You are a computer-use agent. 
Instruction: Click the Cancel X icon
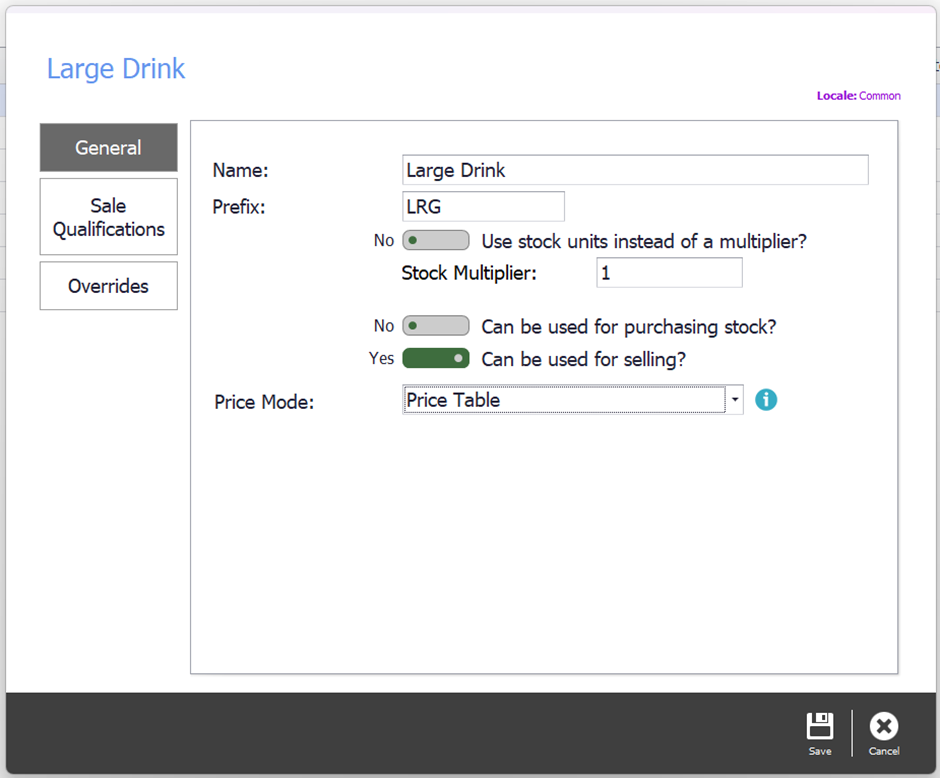884,726
